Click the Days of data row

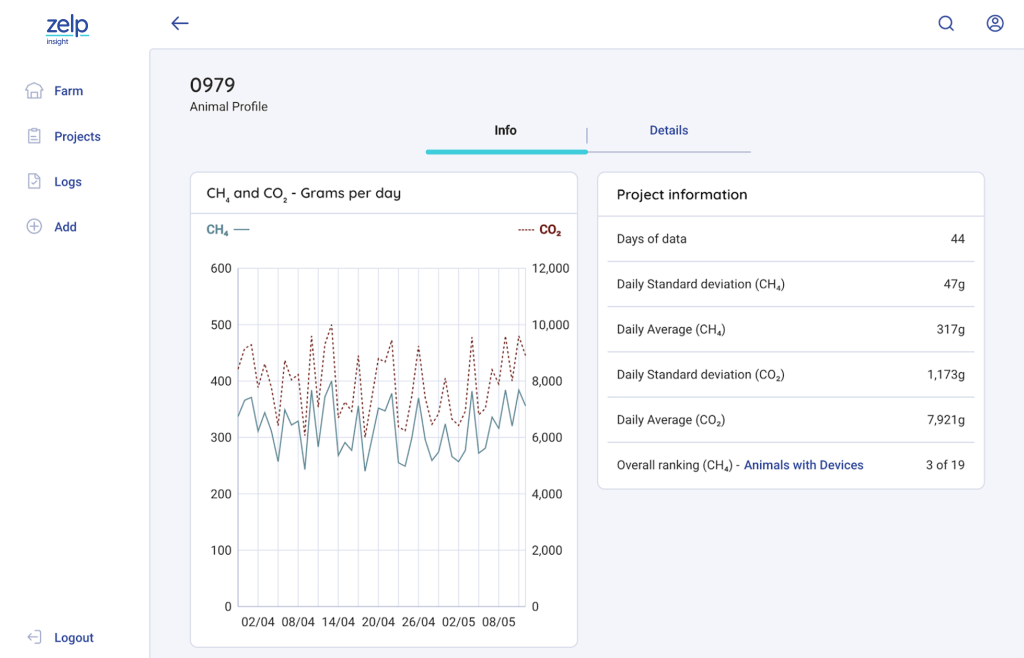(x=790, y=239)
